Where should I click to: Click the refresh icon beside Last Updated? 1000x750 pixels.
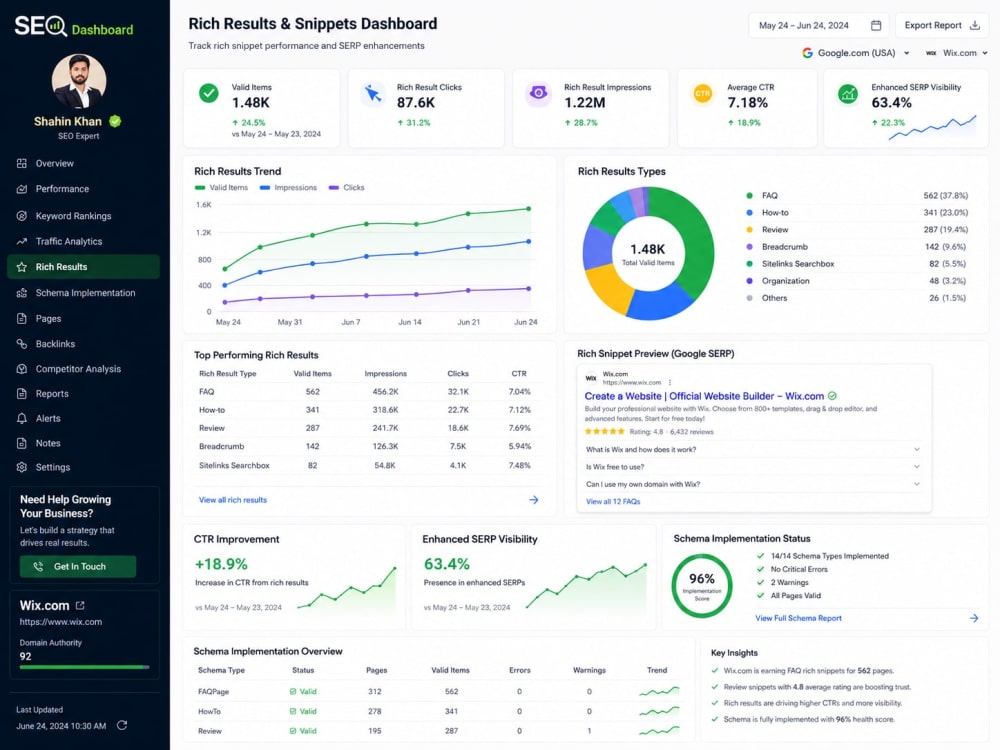(x=122, y=725)
